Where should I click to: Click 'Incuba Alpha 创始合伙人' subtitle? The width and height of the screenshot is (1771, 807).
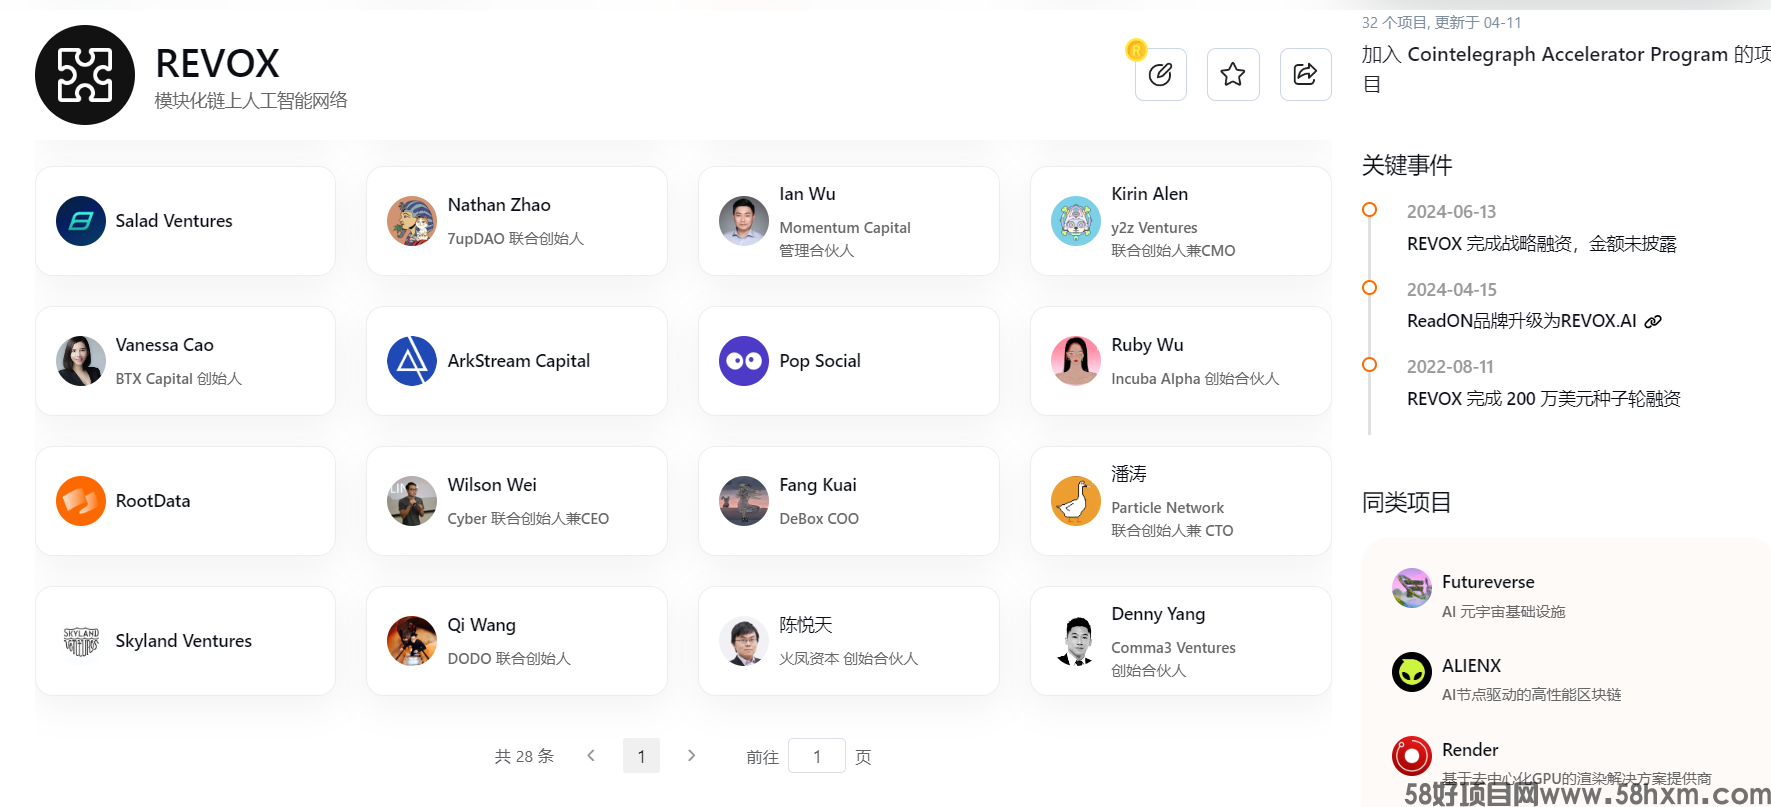point(1195,379)
